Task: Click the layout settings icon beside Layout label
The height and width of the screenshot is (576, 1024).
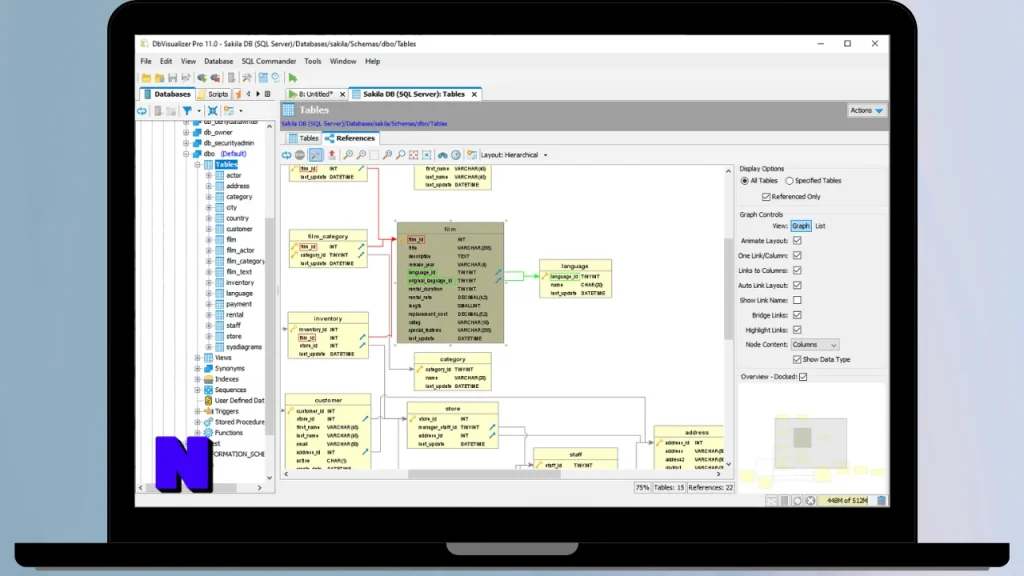Action: coord(472,155)
